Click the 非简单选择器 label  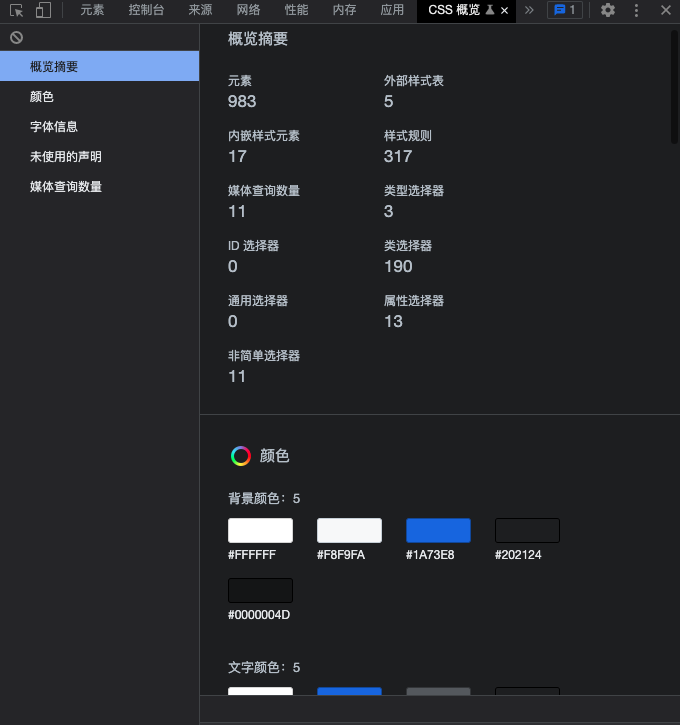pos(264,356)
